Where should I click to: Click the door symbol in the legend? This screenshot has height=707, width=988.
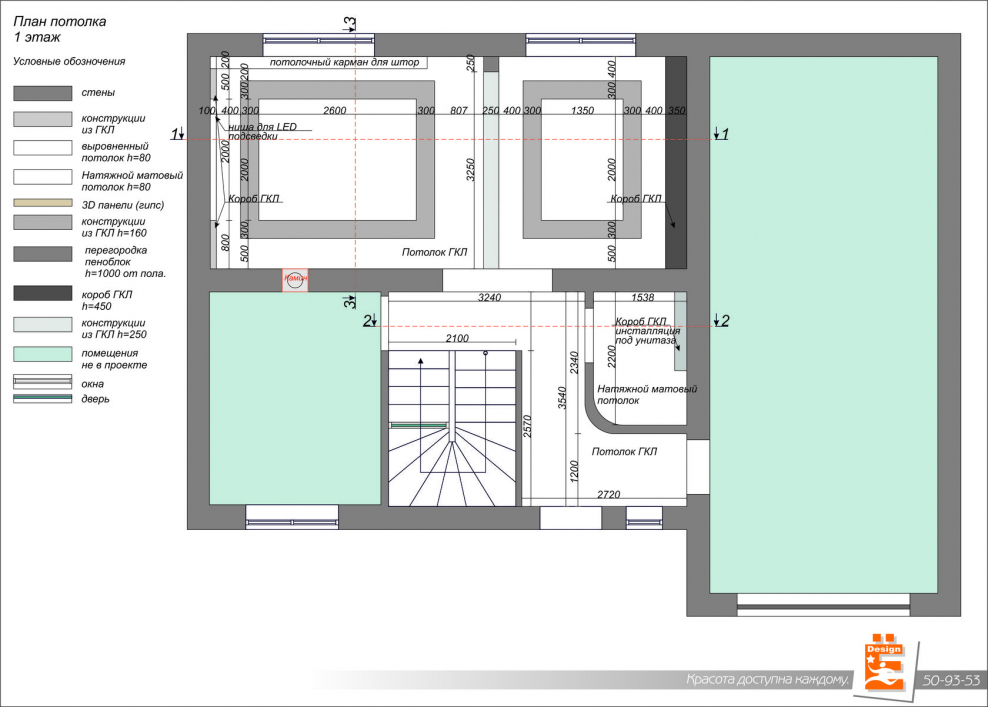click(42, 398)
